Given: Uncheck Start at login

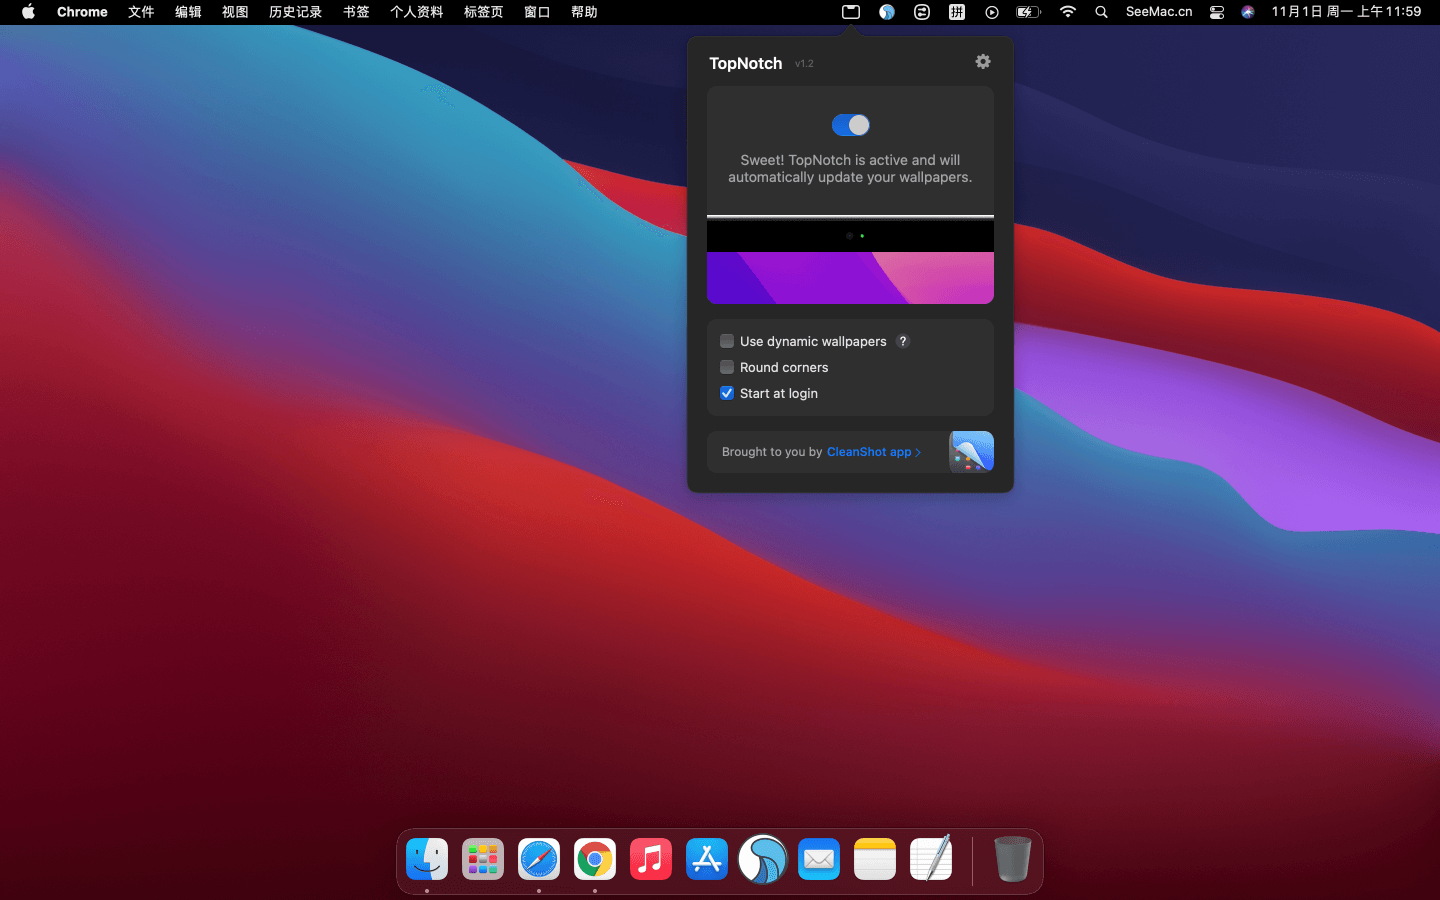Looking at the screenshot, I should click(727, 393).
